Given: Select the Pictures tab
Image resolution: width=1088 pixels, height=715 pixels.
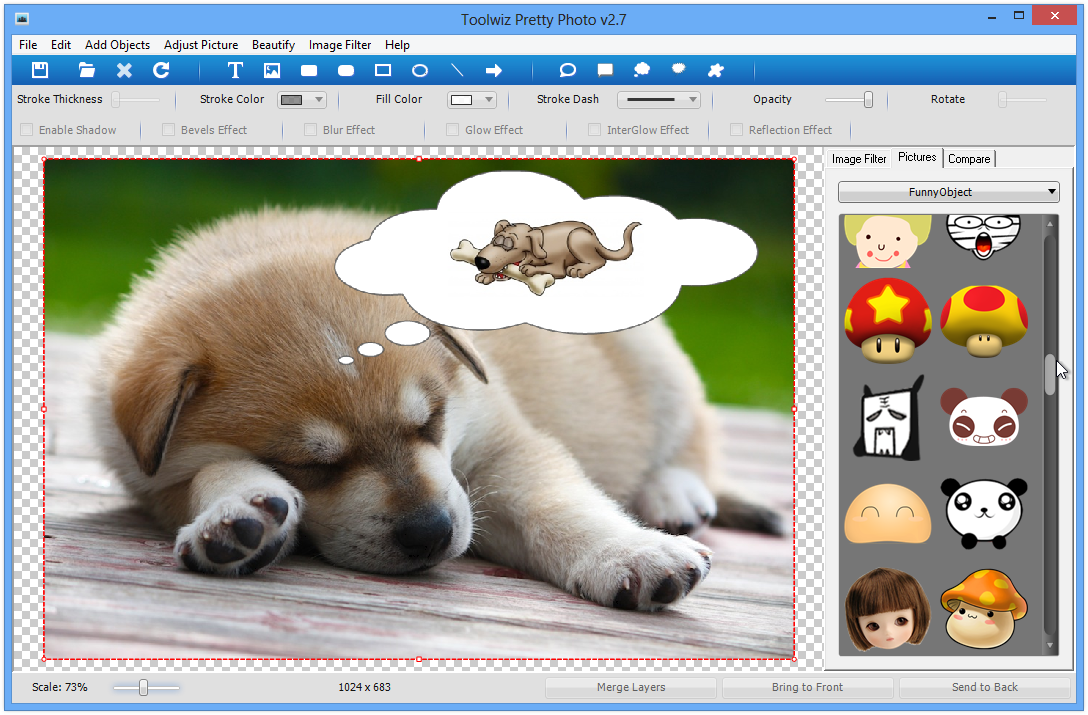Looking at the screenshot, I should (917, 158).
